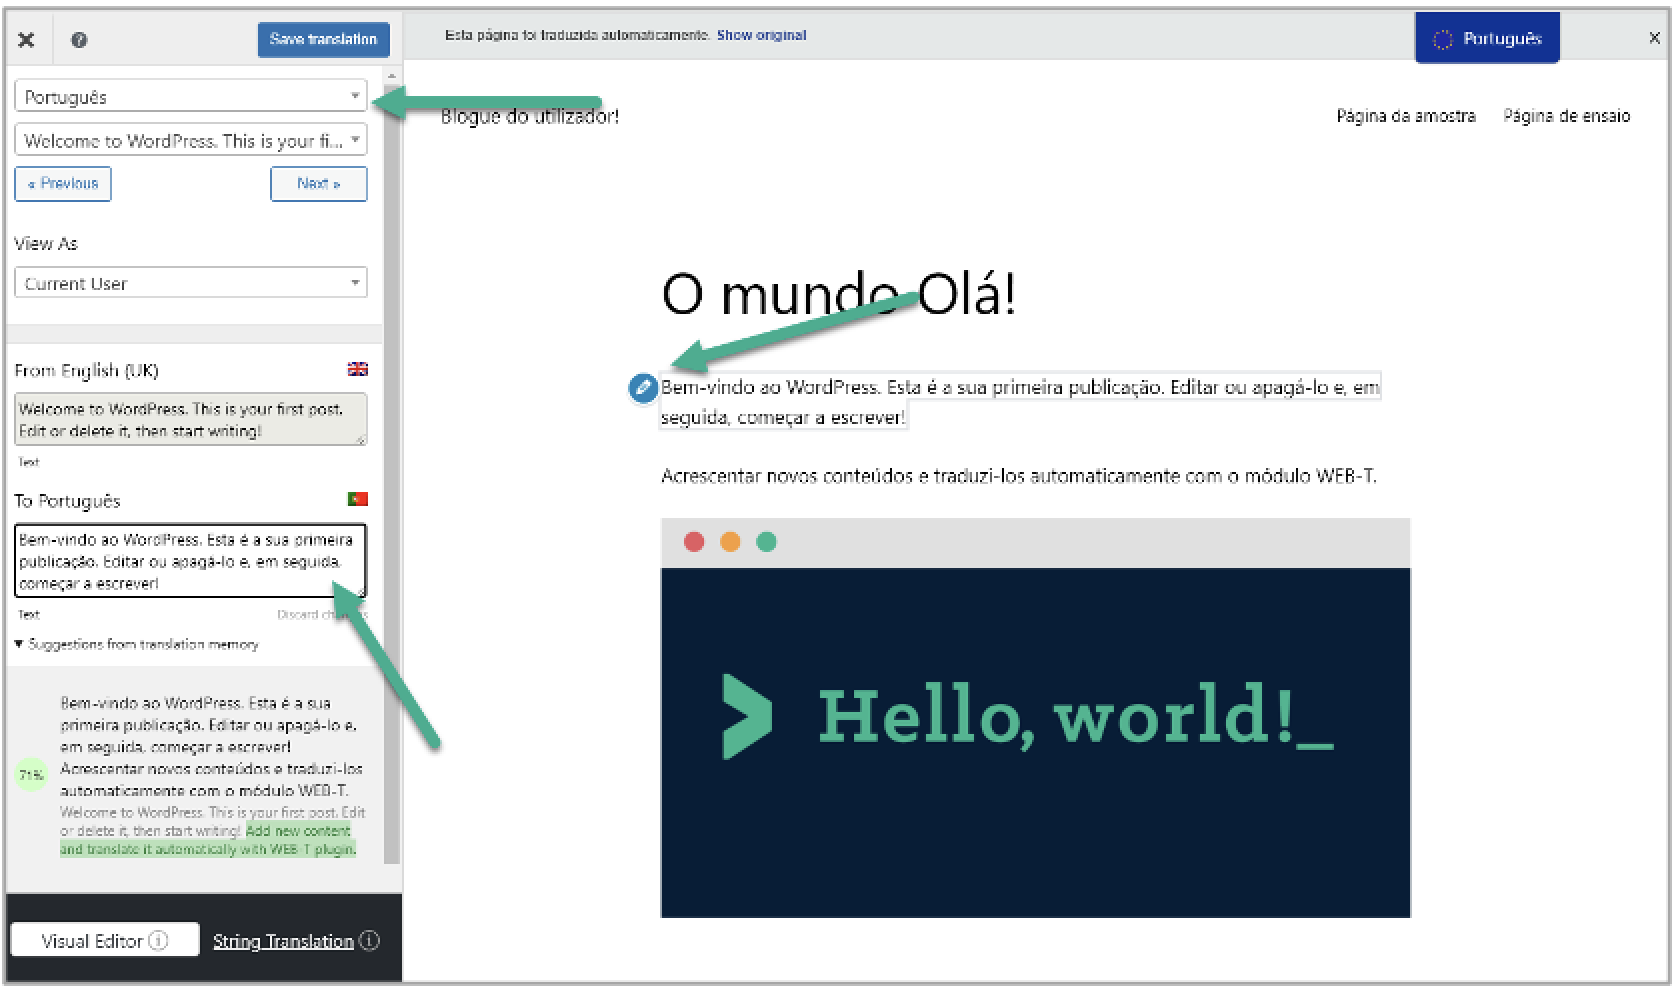Open the Português language switcher button
Screen dimensions: 1676x992
point(1487,39)
